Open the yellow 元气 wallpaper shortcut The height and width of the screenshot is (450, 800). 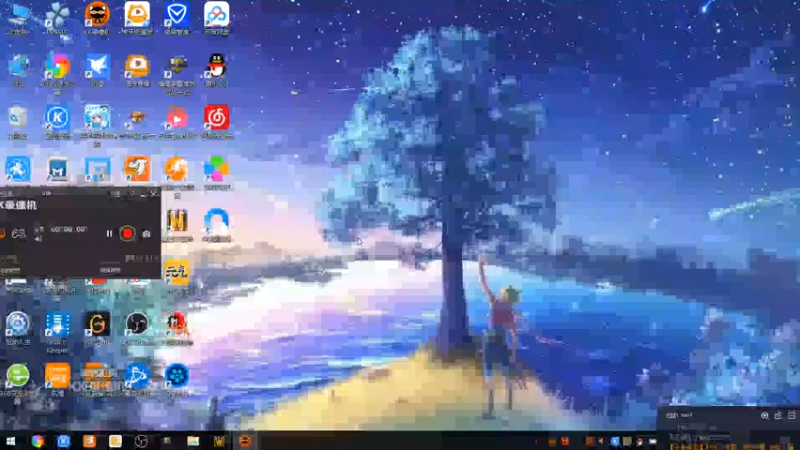[x=177, y=272]
